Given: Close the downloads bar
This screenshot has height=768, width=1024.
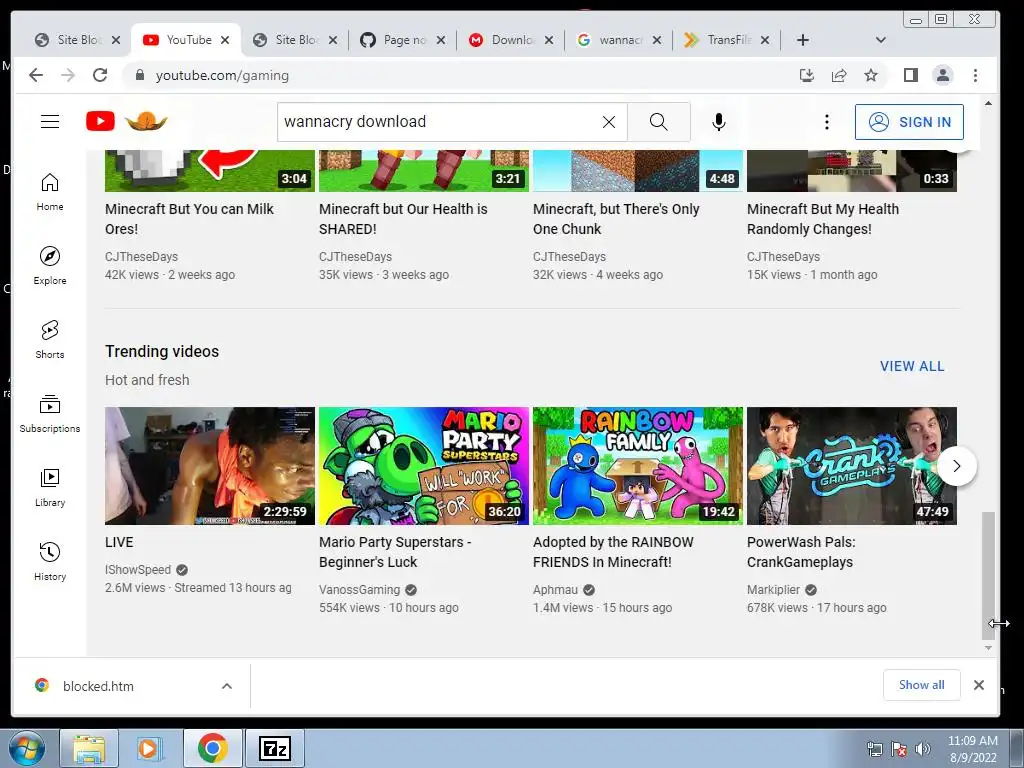Looking at the screenshot, I should coord(978,685).
